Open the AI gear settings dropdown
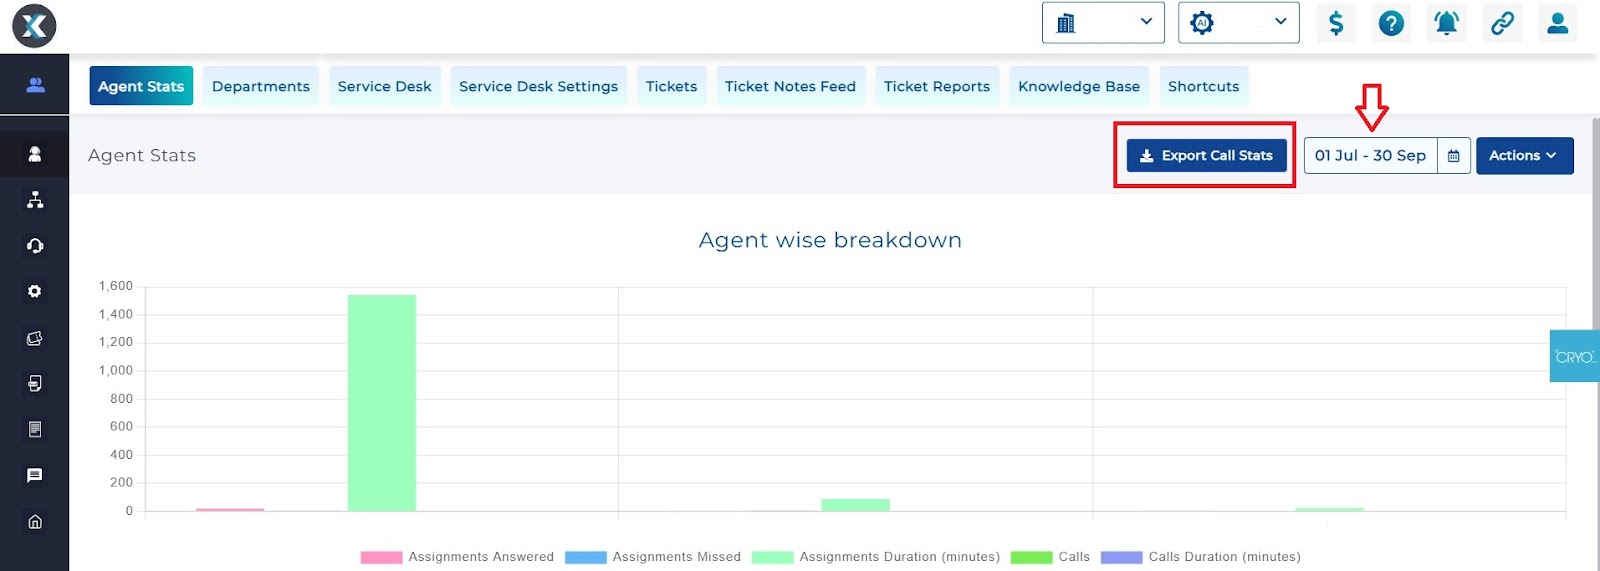 (x=1238, y=22)
